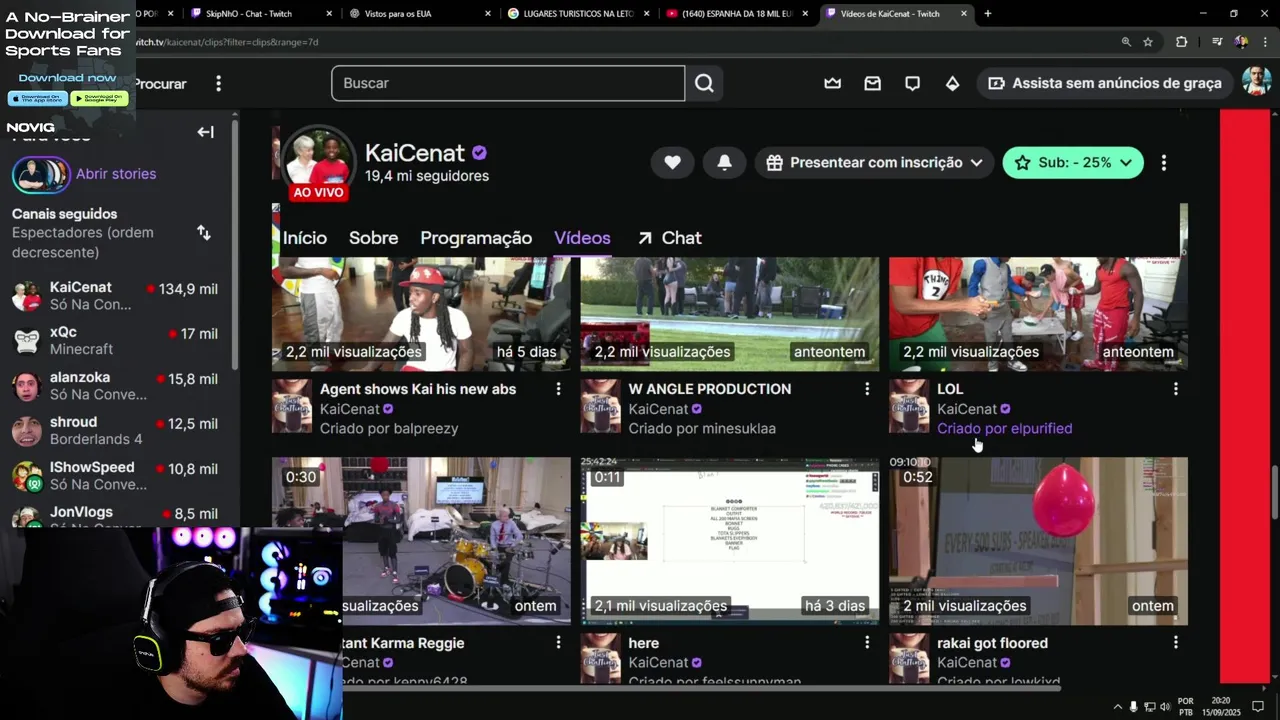
Task: Collapse the followed channels sidebar
Action: coord(205,132)
